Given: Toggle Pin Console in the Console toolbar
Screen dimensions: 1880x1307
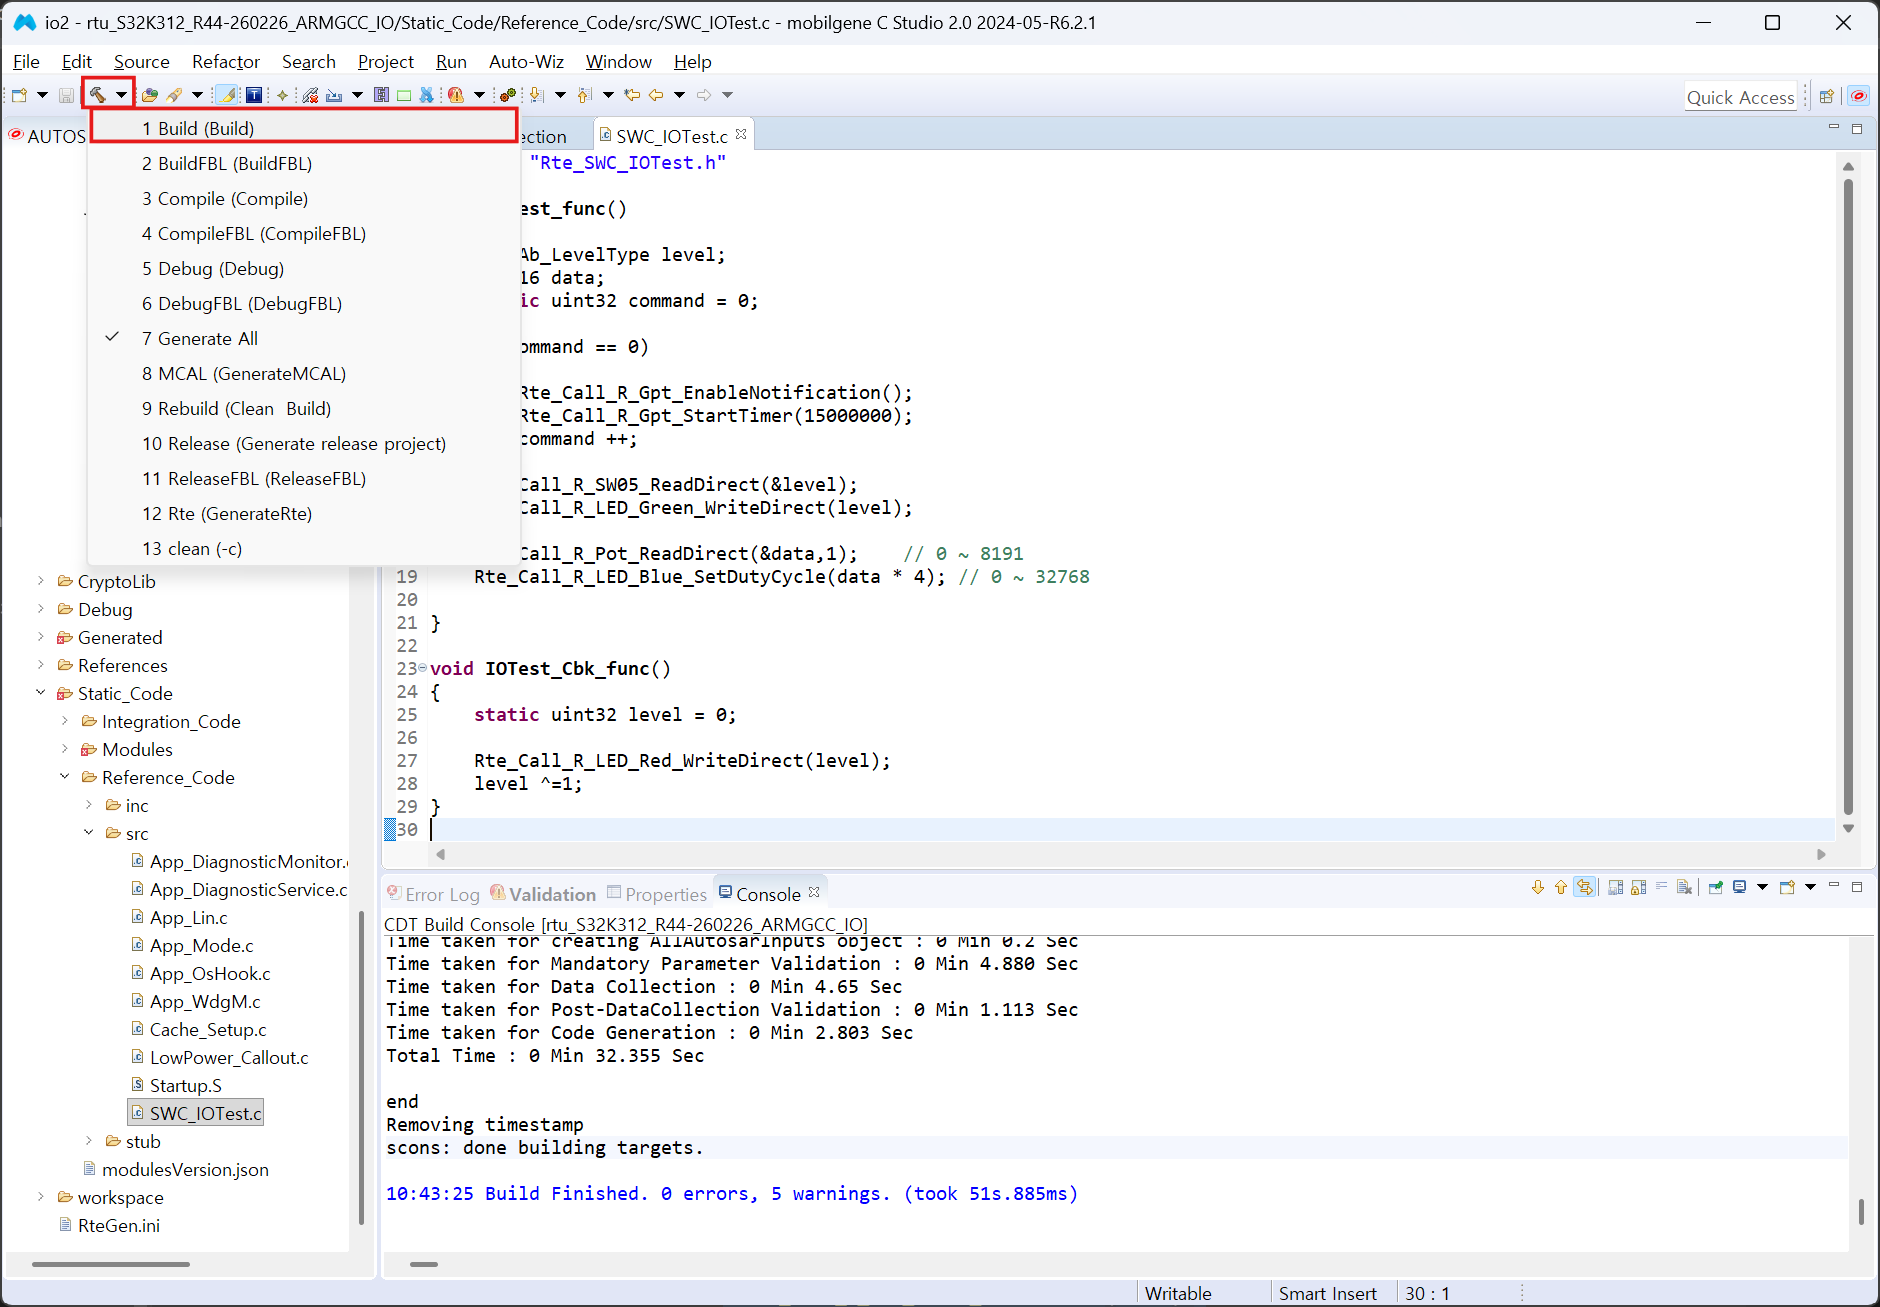Looking at the screenshot, I should (x=1716, y=887).
